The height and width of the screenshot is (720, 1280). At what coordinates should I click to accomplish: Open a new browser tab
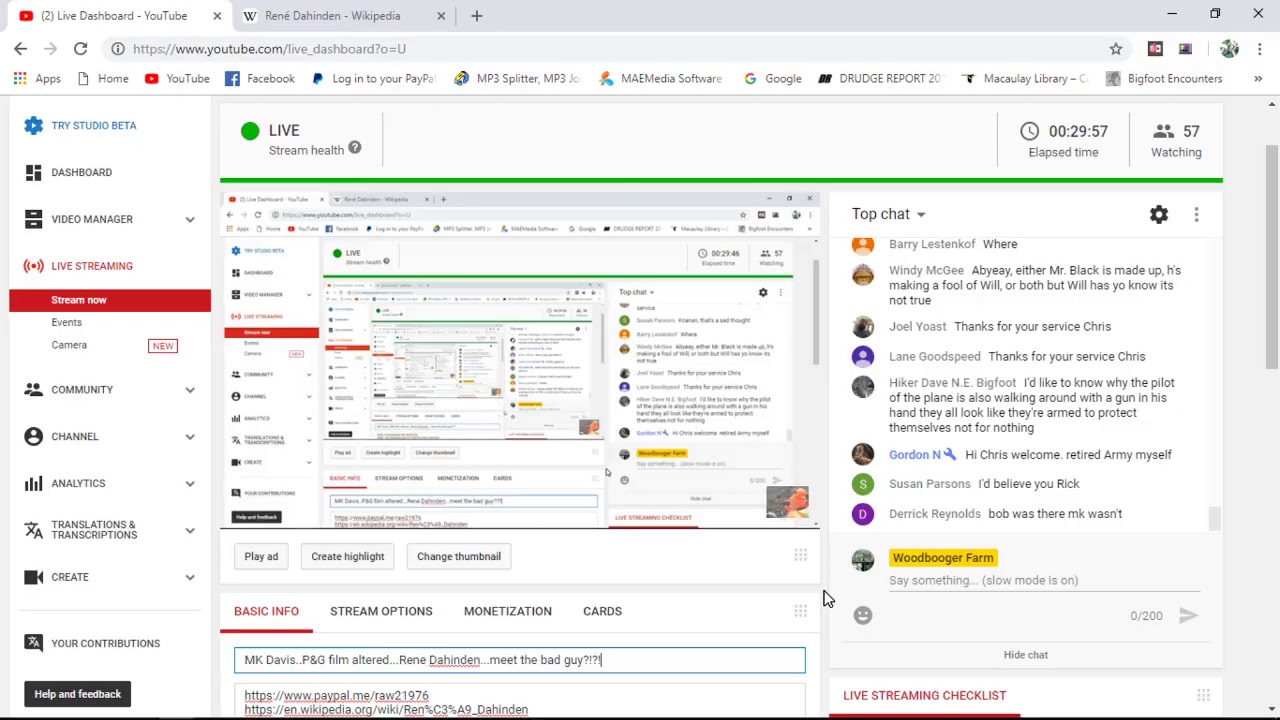[x=477, y=16]
